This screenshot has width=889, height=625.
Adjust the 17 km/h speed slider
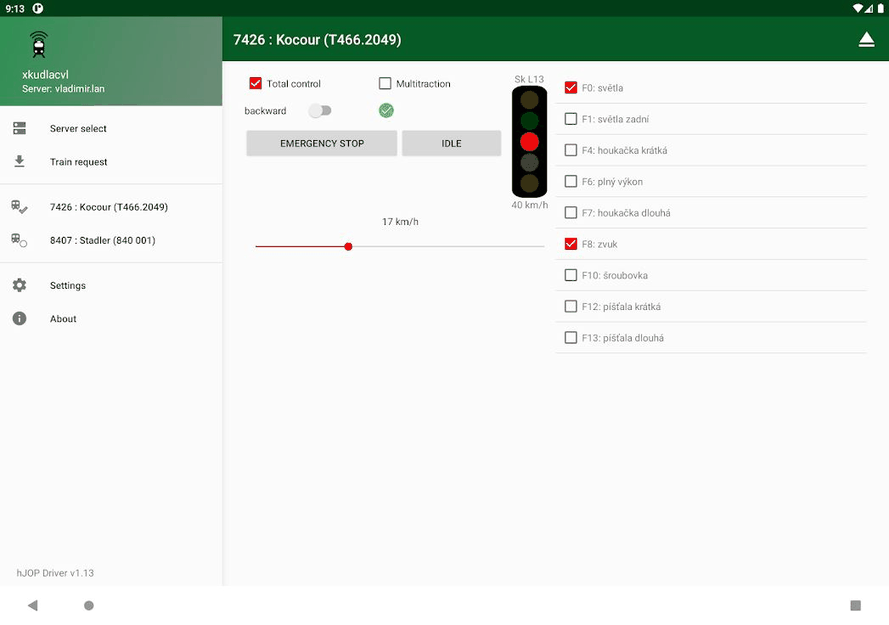(x=348, y=246)
